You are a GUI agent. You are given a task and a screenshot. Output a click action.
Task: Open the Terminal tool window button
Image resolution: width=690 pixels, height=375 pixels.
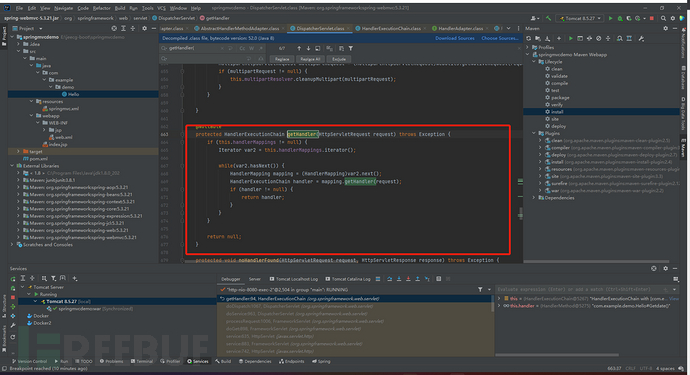(143, 361)
